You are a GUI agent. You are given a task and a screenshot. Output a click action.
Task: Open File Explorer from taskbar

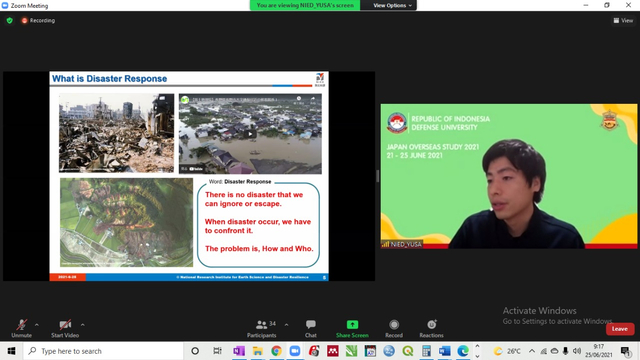[258, 351]
